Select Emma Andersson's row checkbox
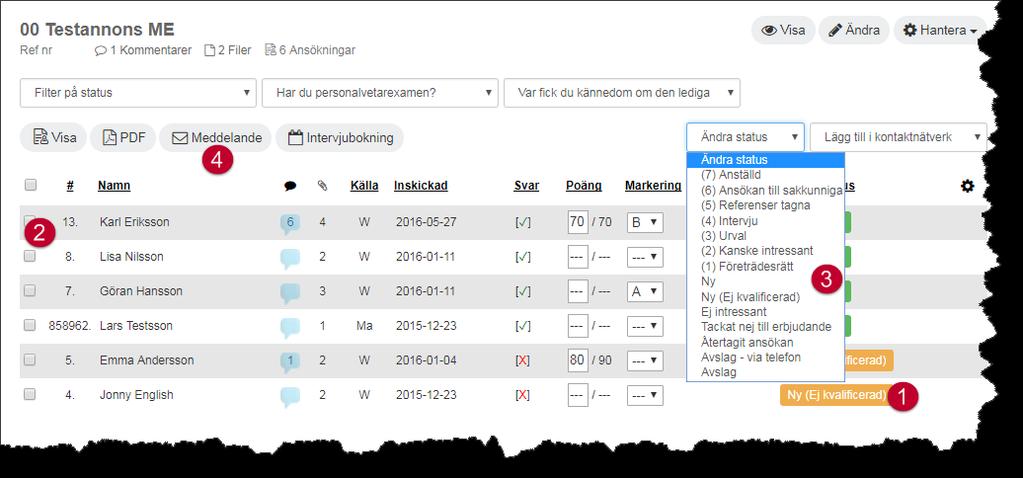This screenshot has width=1023, height=478. pyautogui.click(x=29, y=359)
